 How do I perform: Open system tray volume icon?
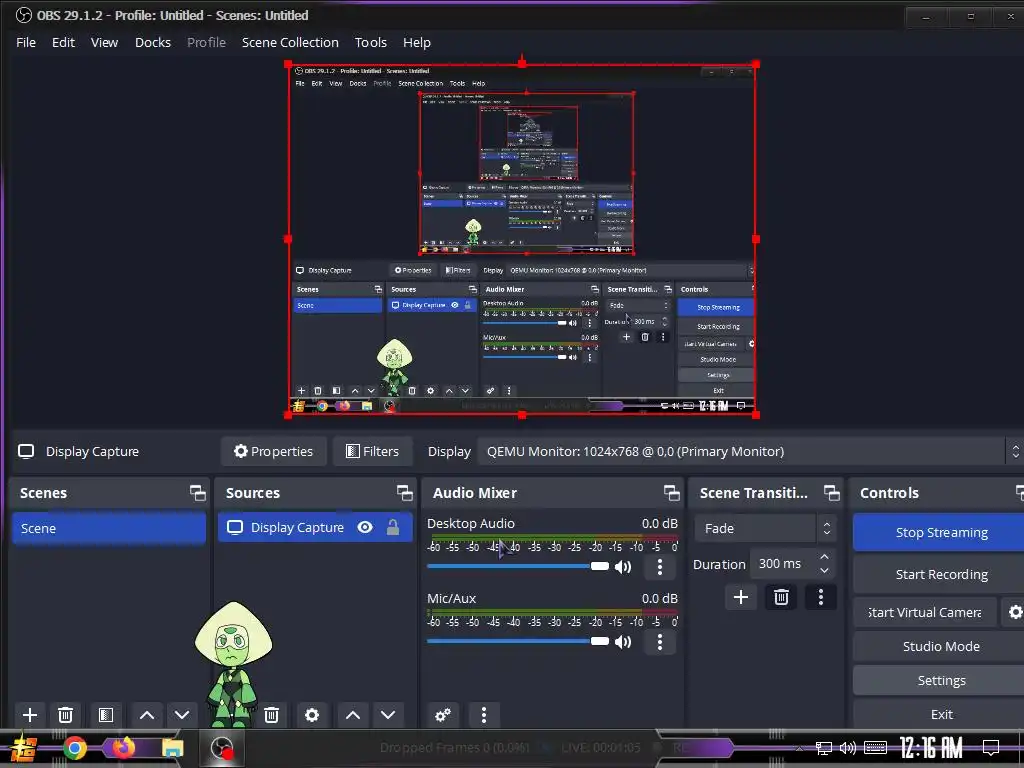pyautogui.click(x=848, y=748)
